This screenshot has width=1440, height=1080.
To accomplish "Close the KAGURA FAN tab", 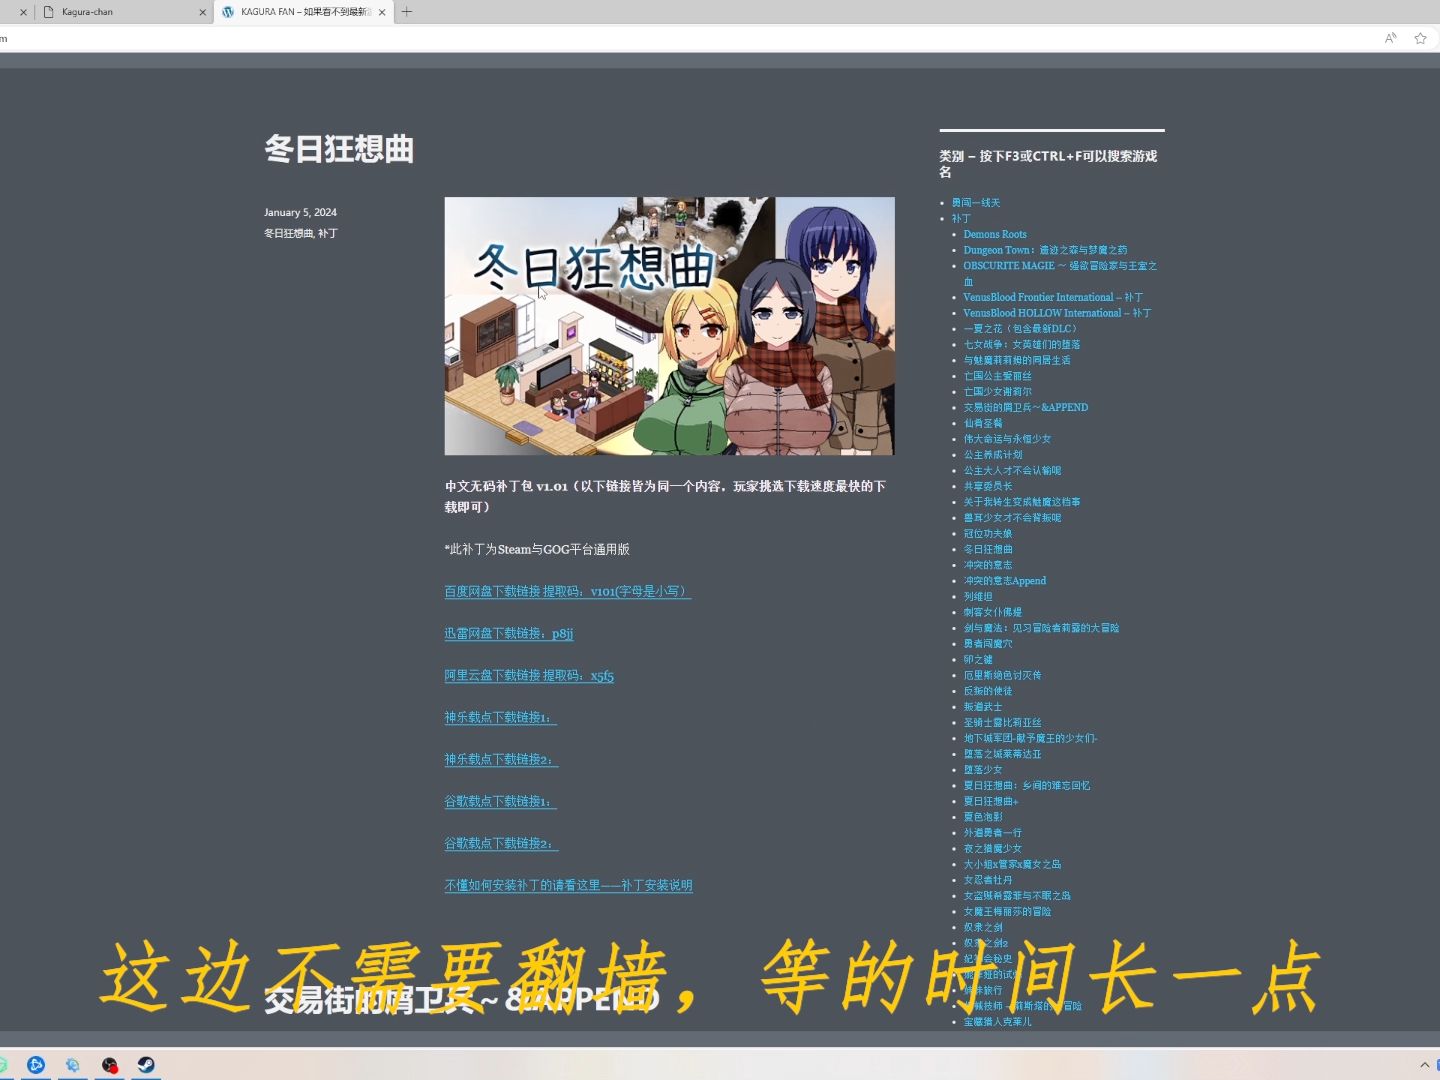I will tap(382, 12).
